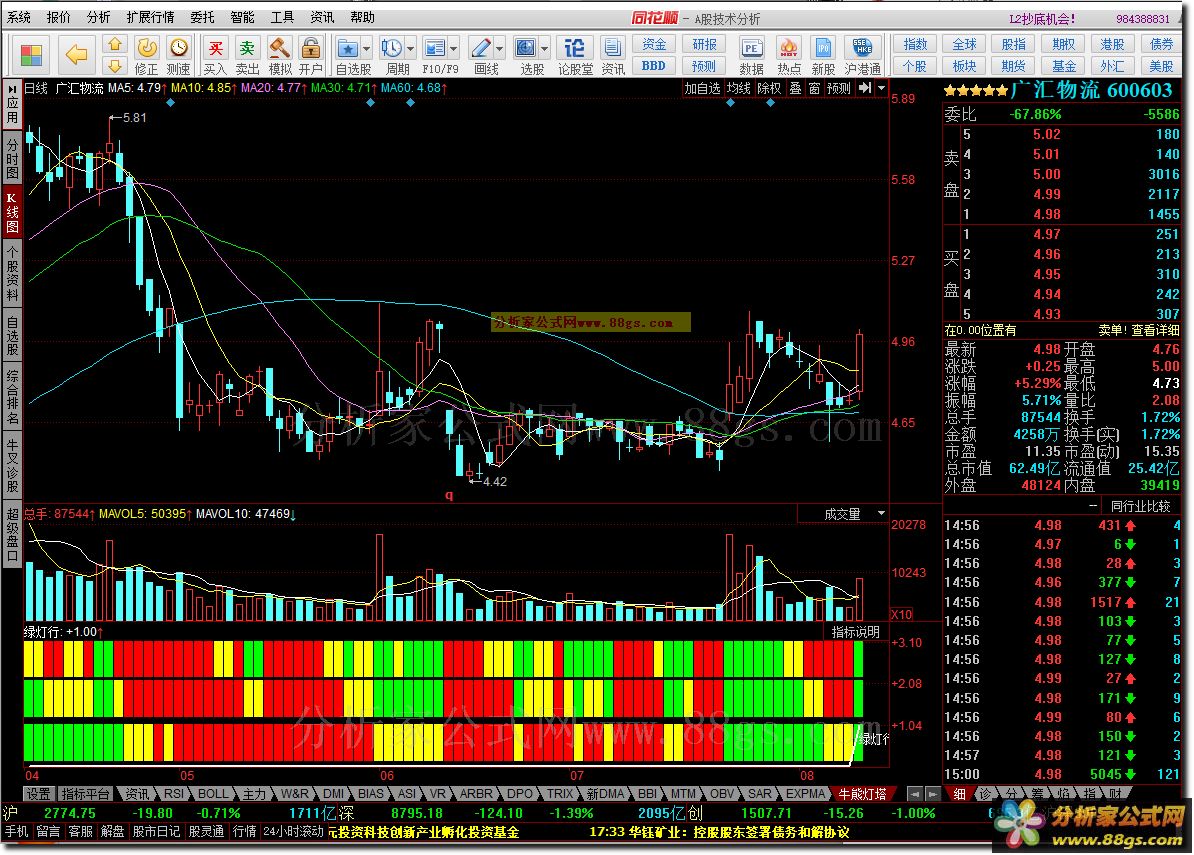
Task: Click the 设置 settings button below chart
Action: click(x=39, y=793)
